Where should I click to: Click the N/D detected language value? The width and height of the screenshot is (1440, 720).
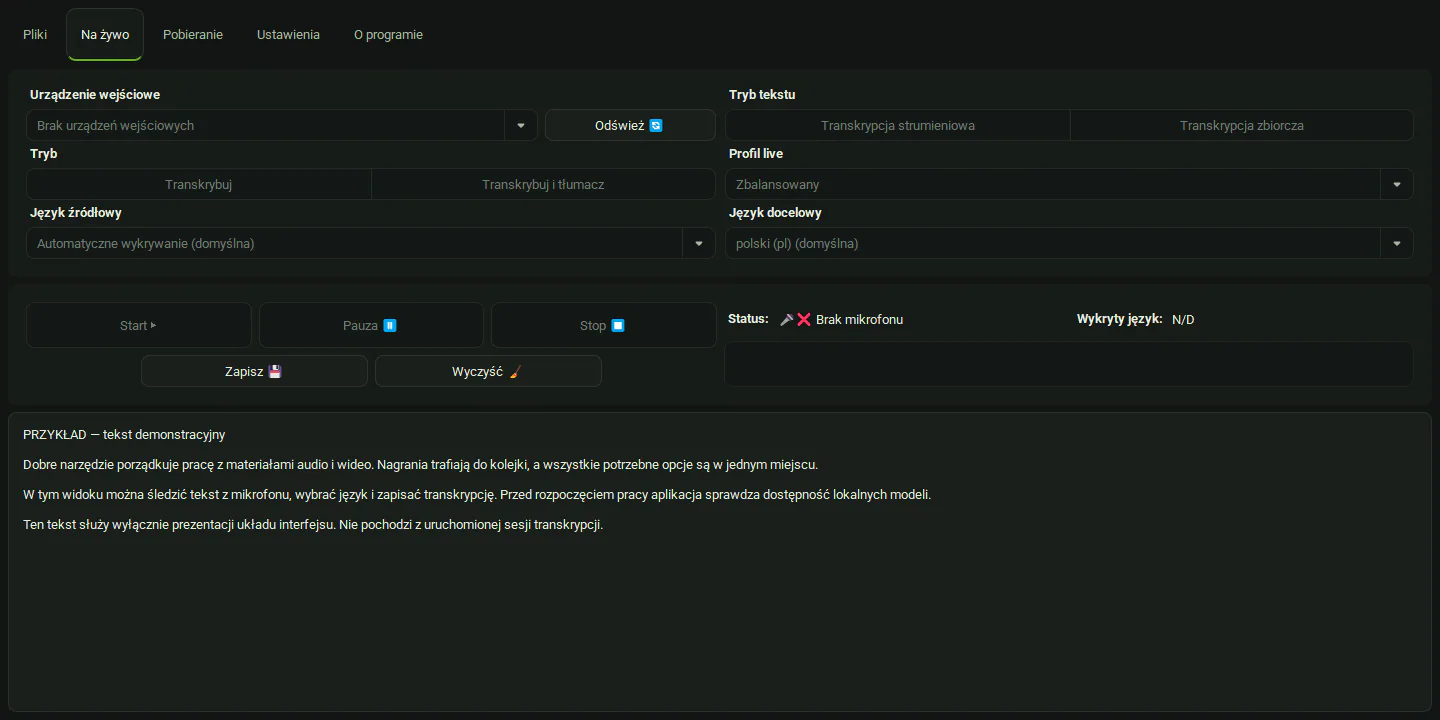tap(1183, 320)
